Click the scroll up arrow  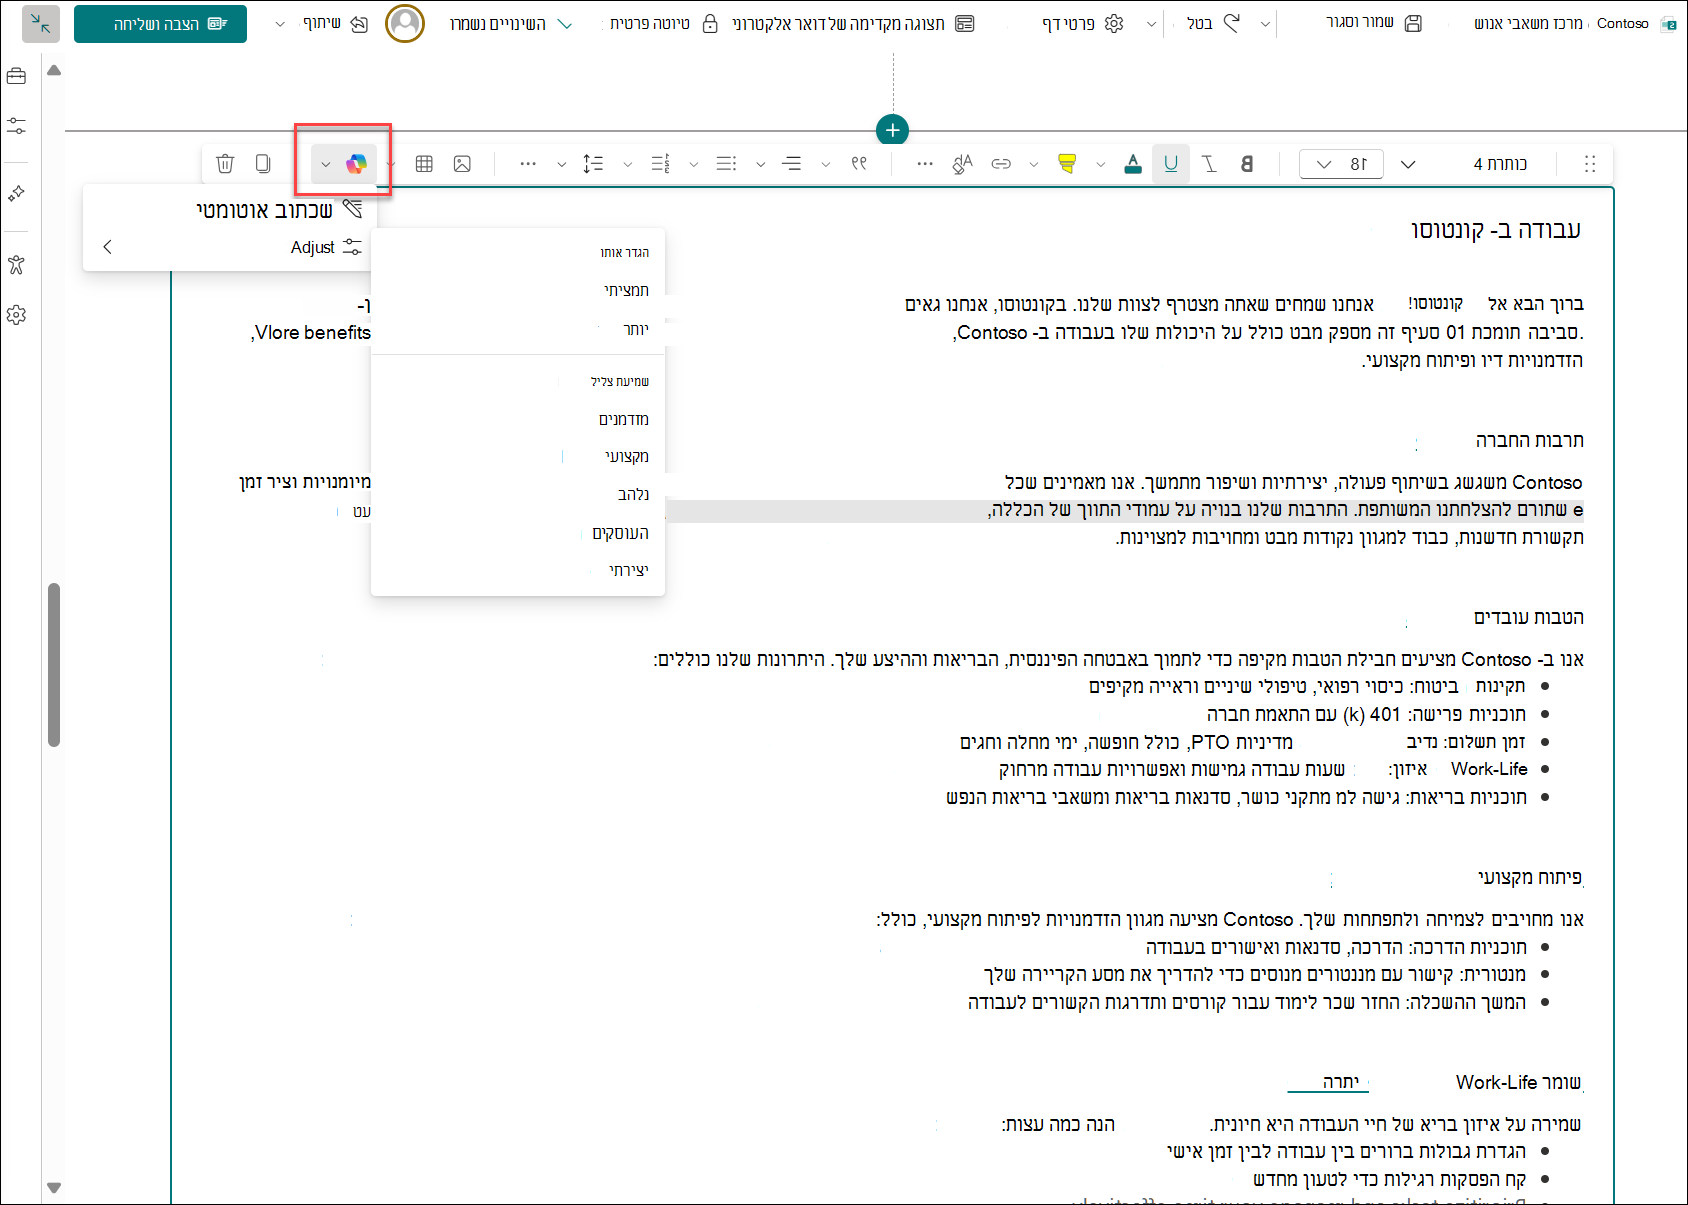54,70
